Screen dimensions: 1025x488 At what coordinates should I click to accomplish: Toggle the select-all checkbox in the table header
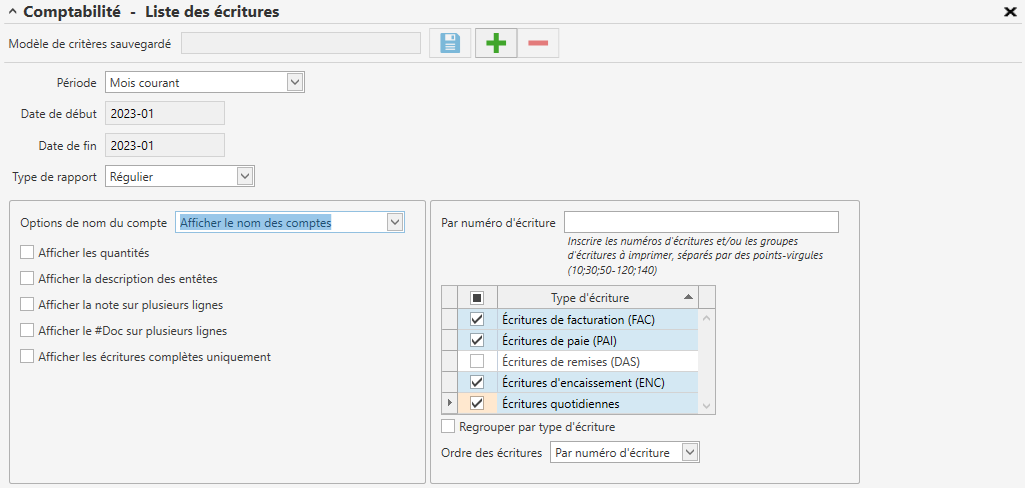[477, 298]
